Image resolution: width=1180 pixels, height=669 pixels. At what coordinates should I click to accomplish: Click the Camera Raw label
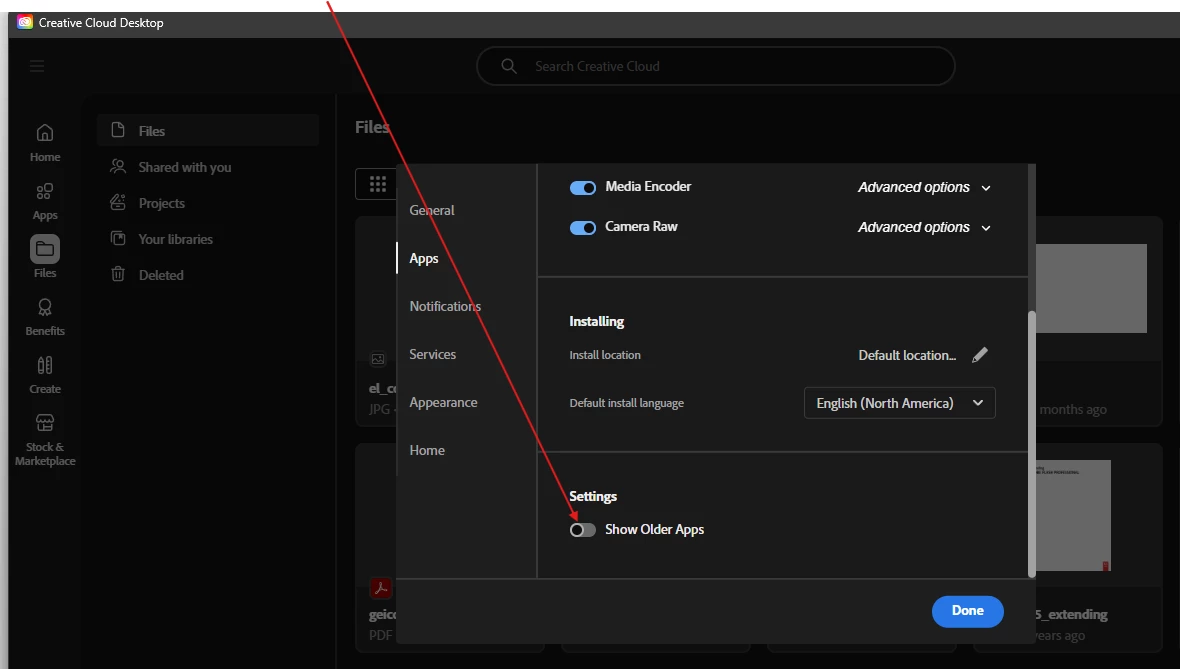641,227
